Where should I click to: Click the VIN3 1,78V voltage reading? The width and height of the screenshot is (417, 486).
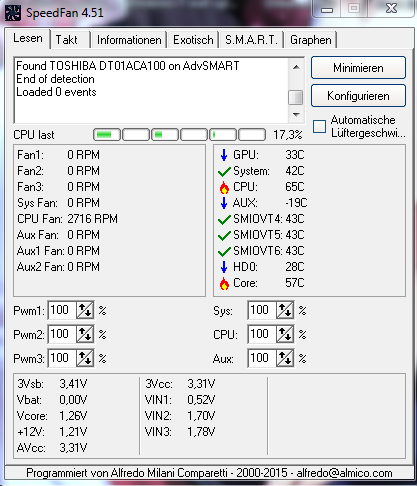pyautogui.click(x=180, y=432)
